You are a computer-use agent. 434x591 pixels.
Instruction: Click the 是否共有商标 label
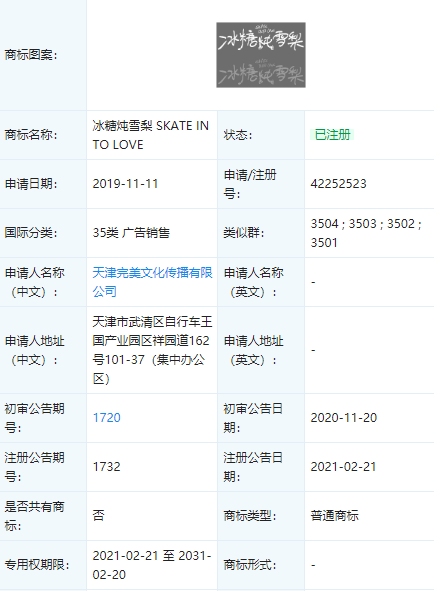click(x=35, y=516)
